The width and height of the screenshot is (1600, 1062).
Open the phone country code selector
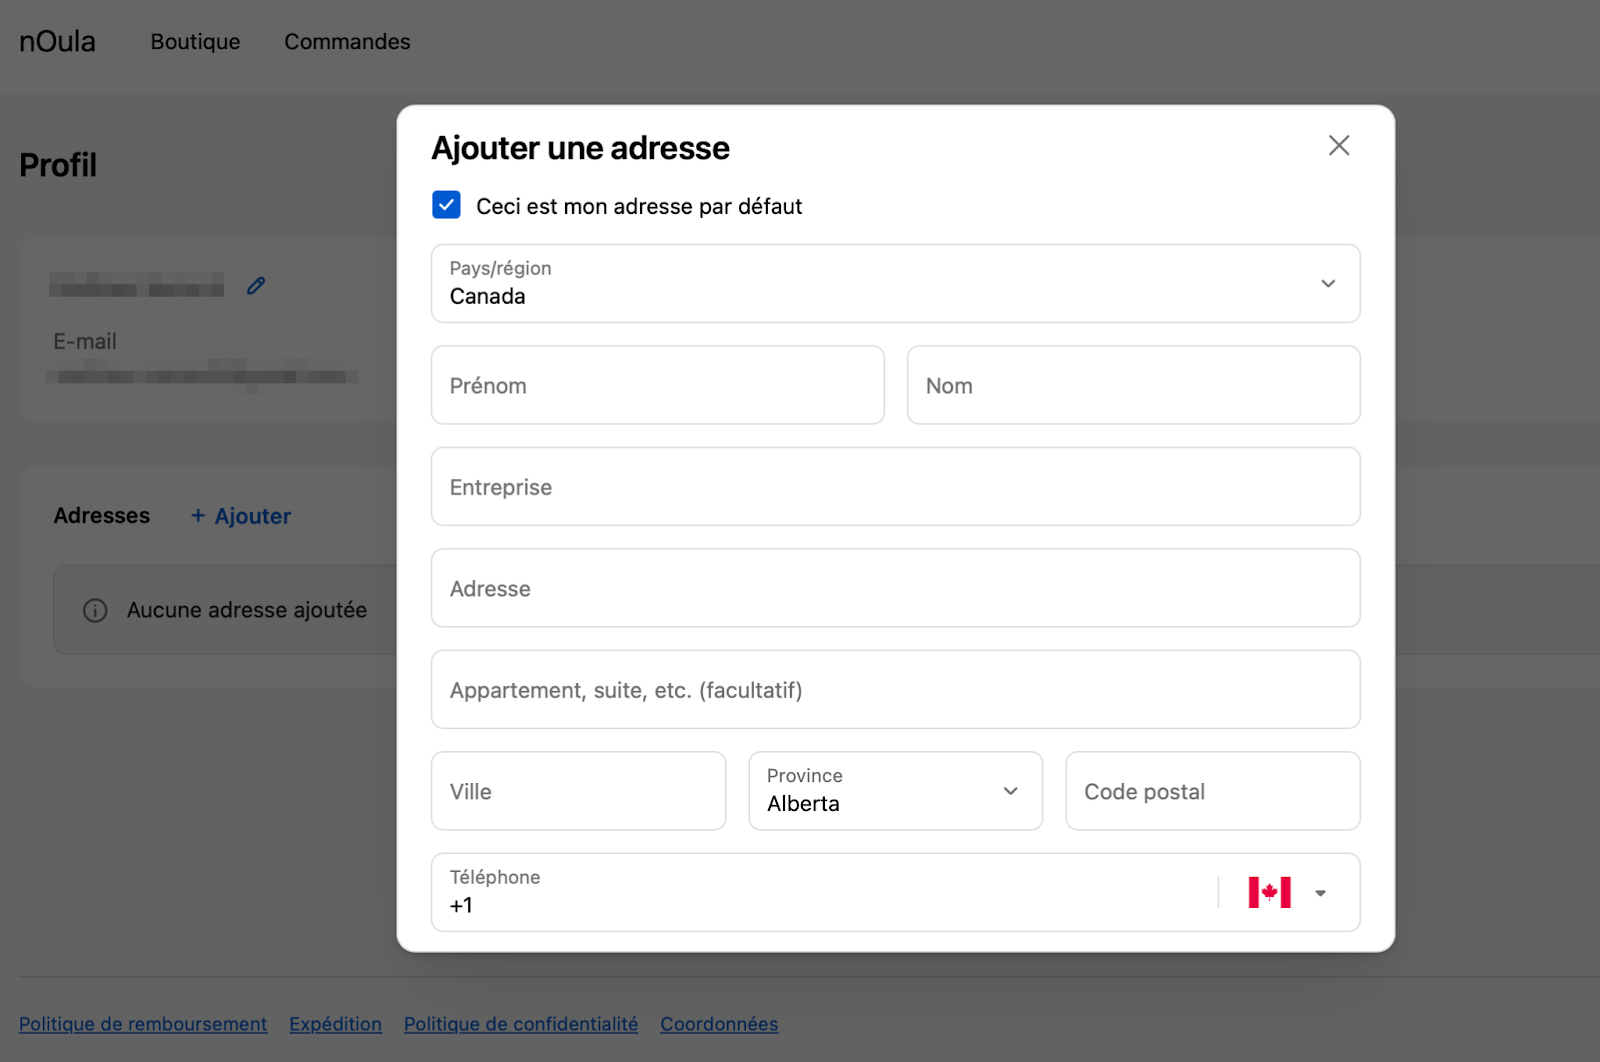1319,893
